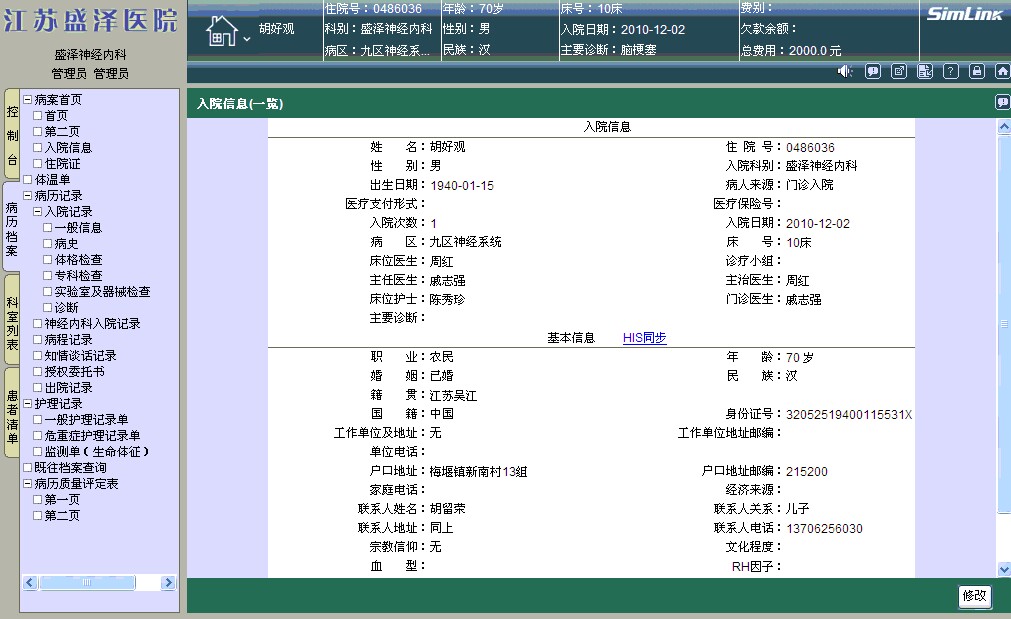Click the speaker sound icon

coord(845,71)
